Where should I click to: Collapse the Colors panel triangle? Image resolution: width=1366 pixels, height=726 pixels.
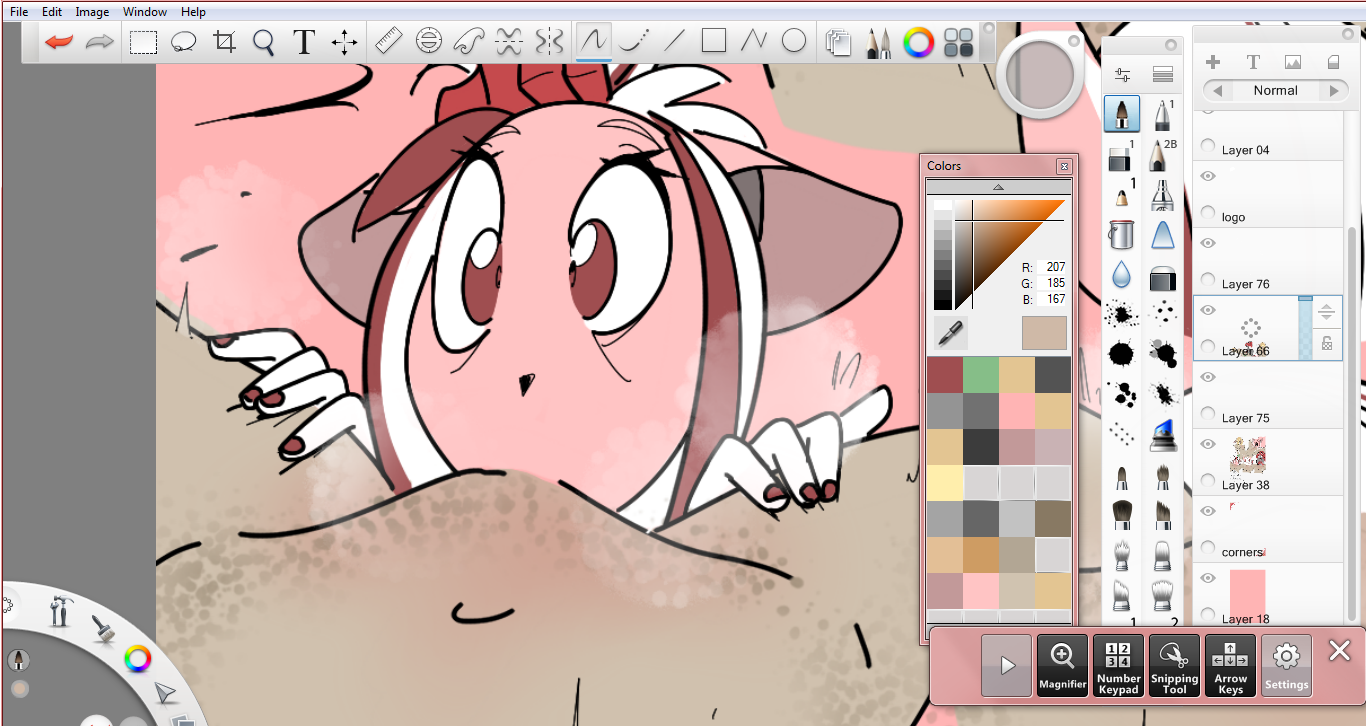[x=997, y=187]
